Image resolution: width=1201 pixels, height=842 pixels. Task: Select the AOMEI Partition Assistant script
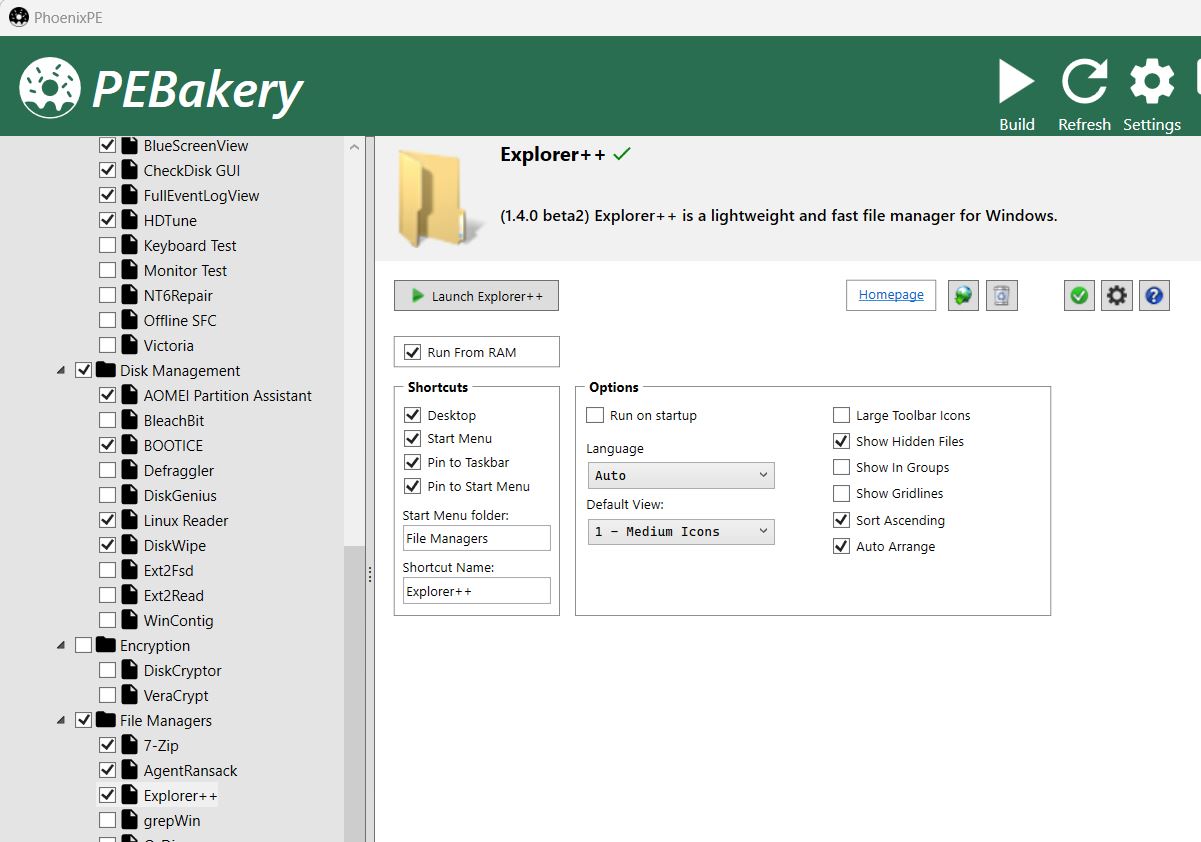coord(227,395)
